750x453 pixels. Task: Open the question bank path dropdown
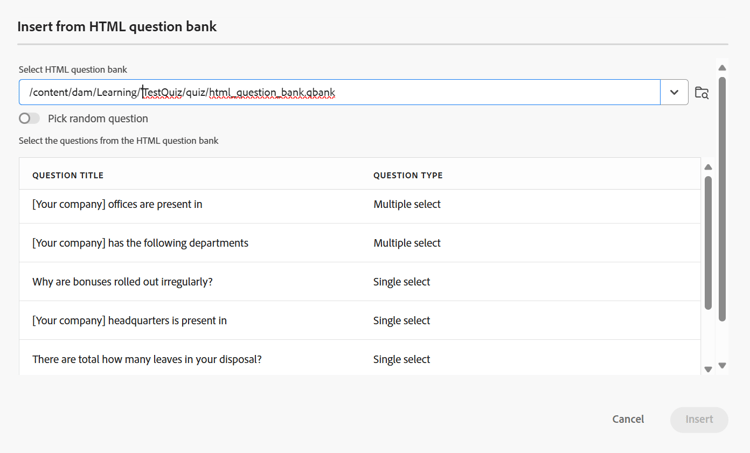tap(674, 93)
